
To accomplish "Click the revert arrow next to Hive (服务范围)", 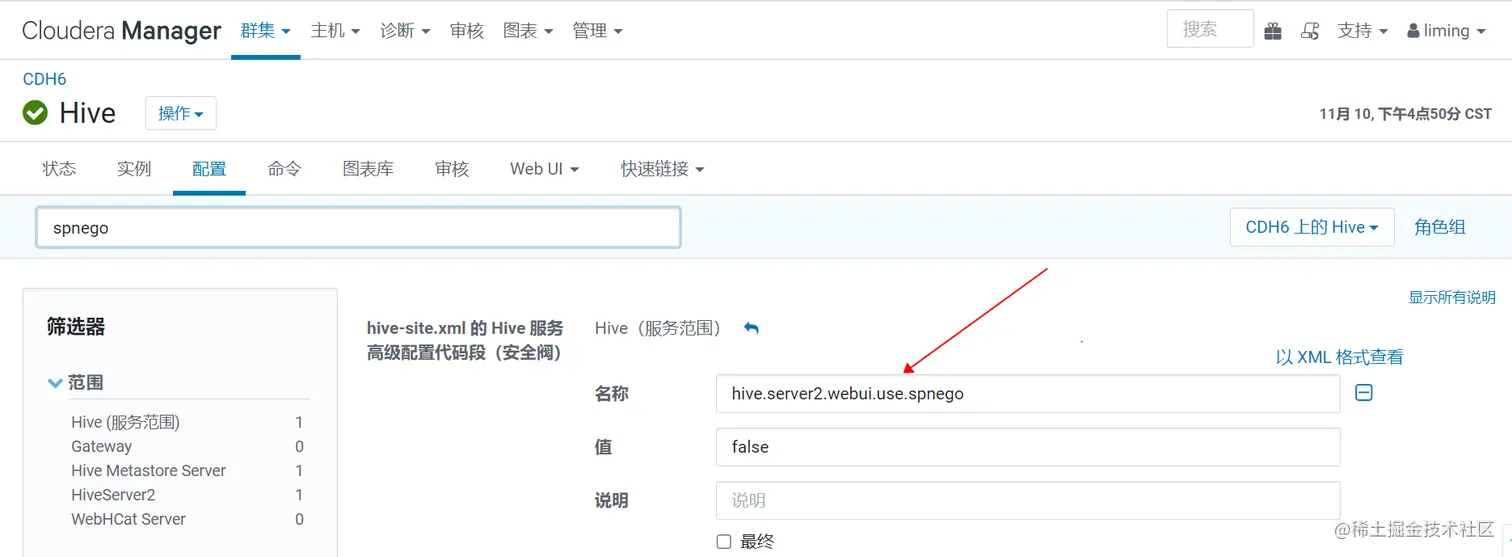I will (x=751, y=328).
